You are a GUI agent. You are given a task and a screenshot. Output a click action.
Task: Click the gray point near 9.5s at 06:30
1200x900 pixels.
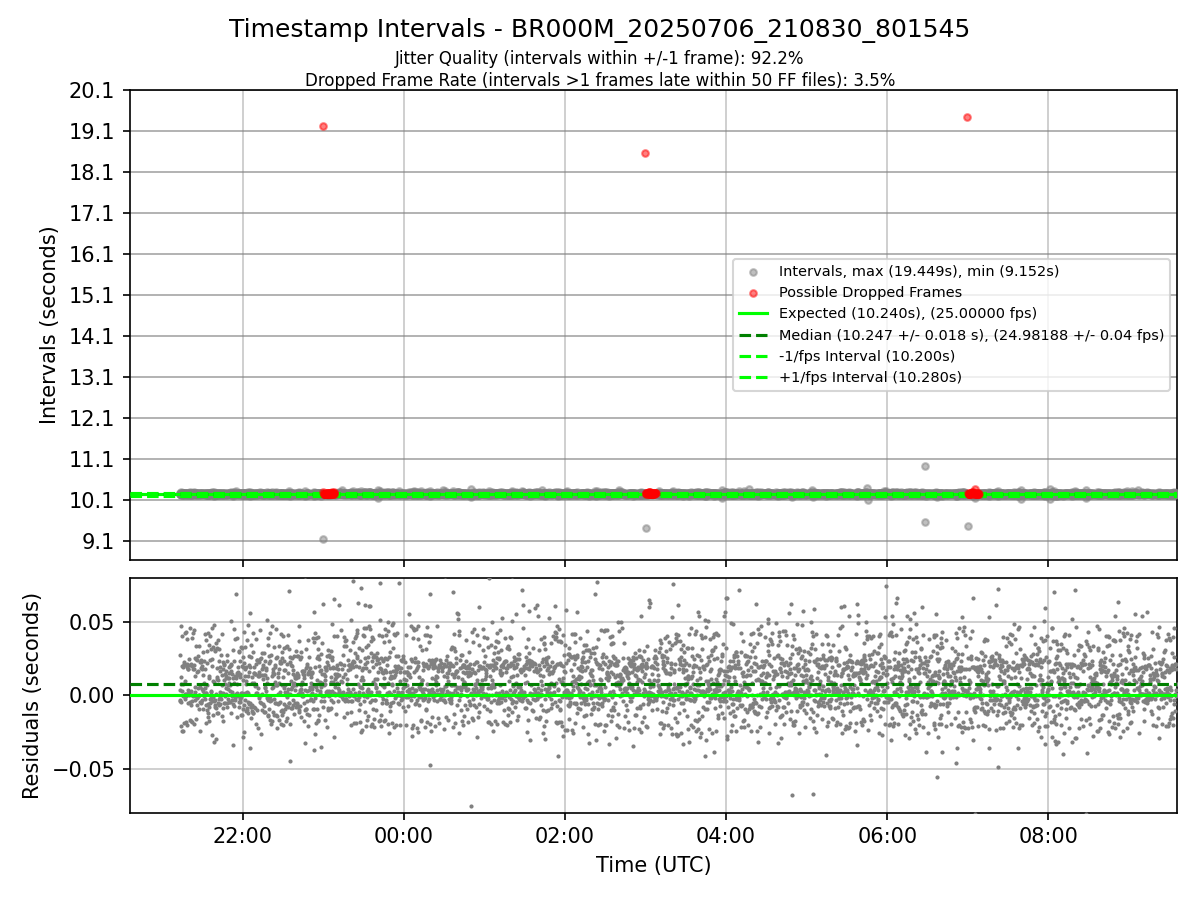925,522
